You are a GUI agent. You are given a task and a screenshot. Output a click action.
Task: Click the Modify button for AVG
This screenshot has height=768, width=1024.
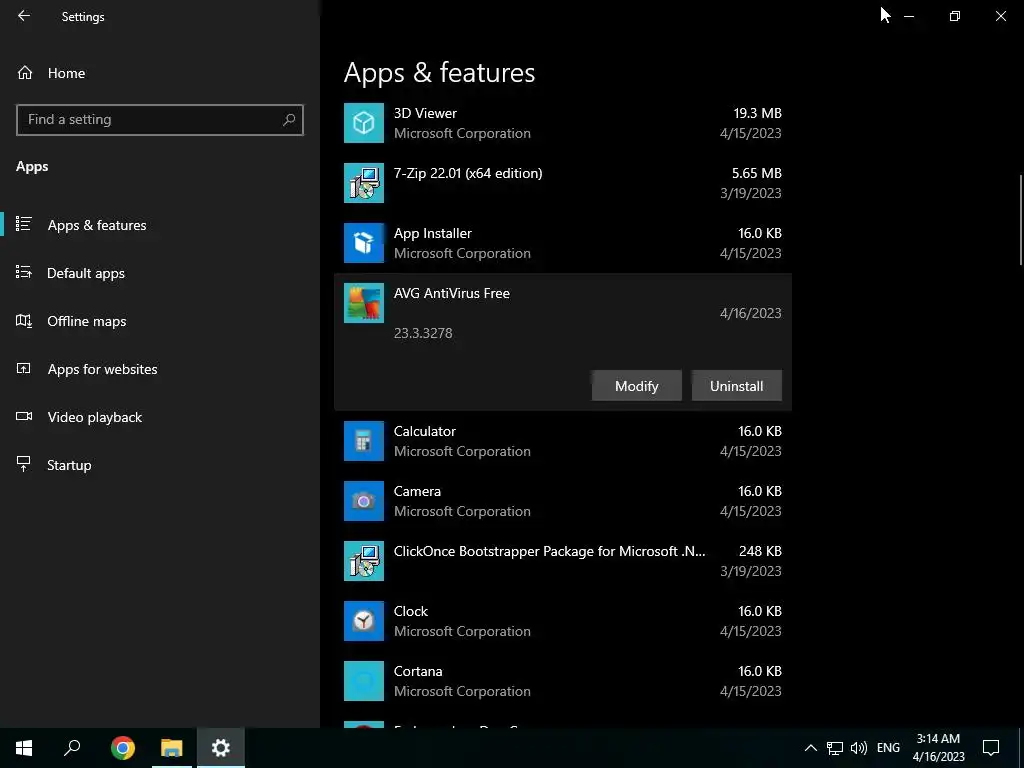tap(637, 386)
